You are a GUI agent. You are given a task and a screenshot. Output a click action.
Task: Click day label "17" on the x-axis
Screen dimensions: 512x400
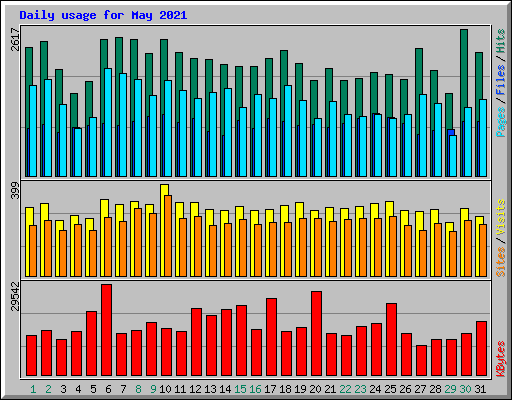click(x=270, y=389)
